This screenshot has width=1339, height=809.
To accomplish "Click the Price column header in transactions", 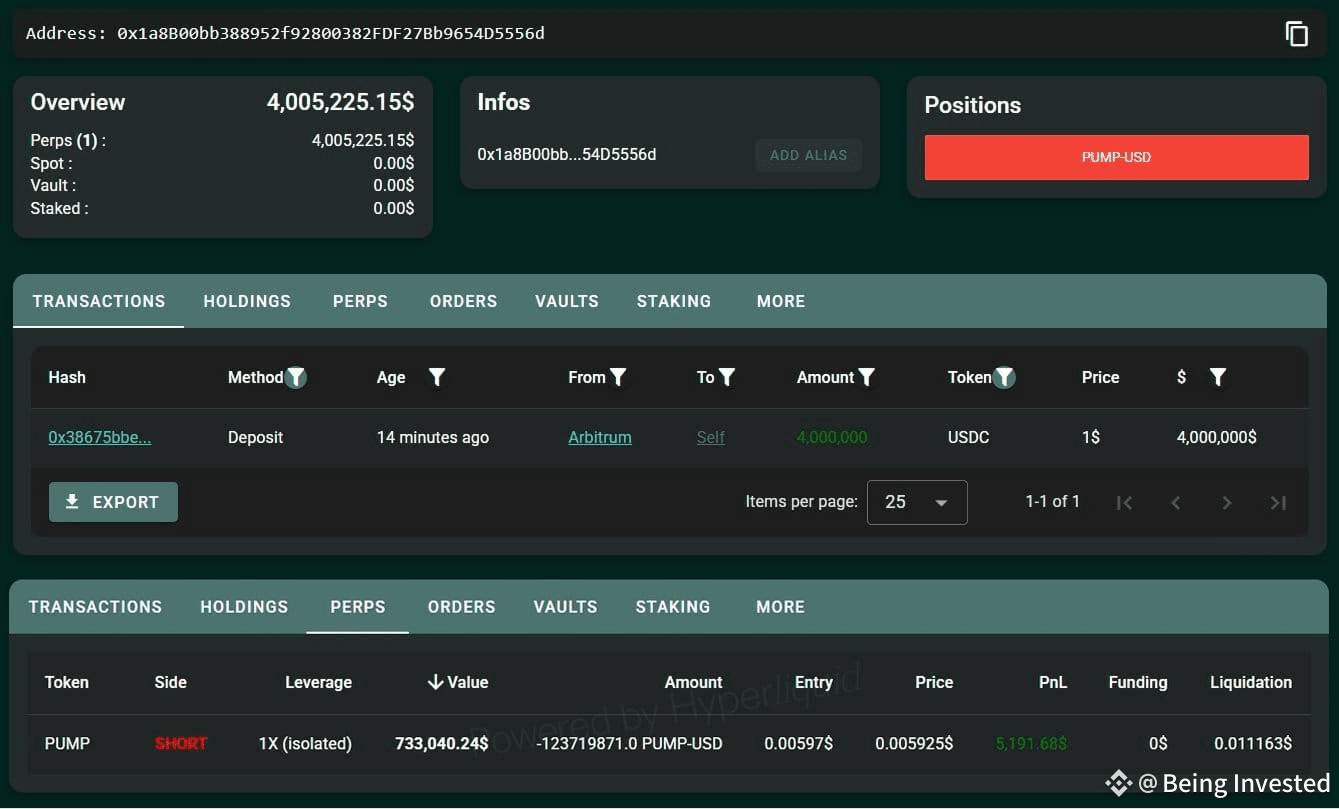I will click(x=1100, y=377).
